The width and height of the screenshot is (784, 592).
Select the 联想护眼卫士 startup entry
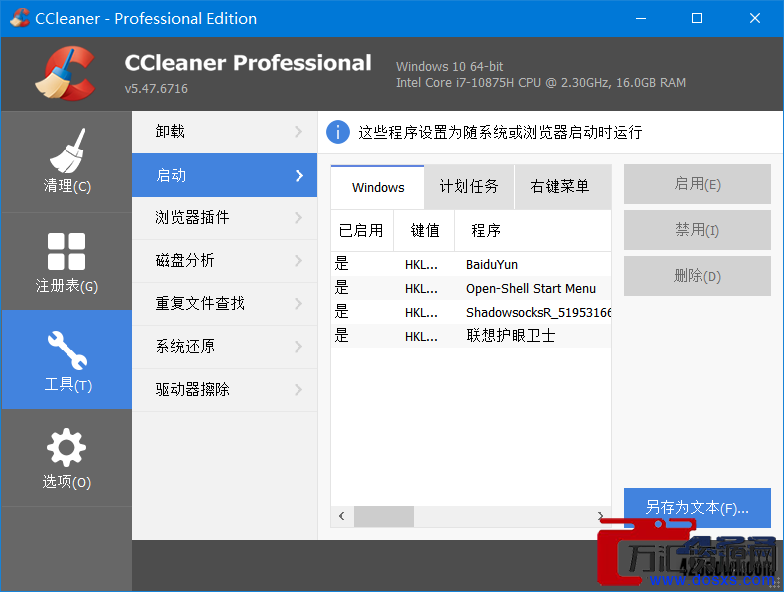(x=471, y=336)
